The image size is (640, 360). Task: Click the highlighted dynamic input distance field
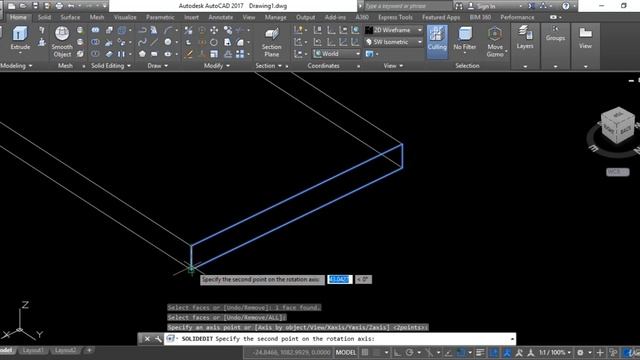[x=339, y=280]
